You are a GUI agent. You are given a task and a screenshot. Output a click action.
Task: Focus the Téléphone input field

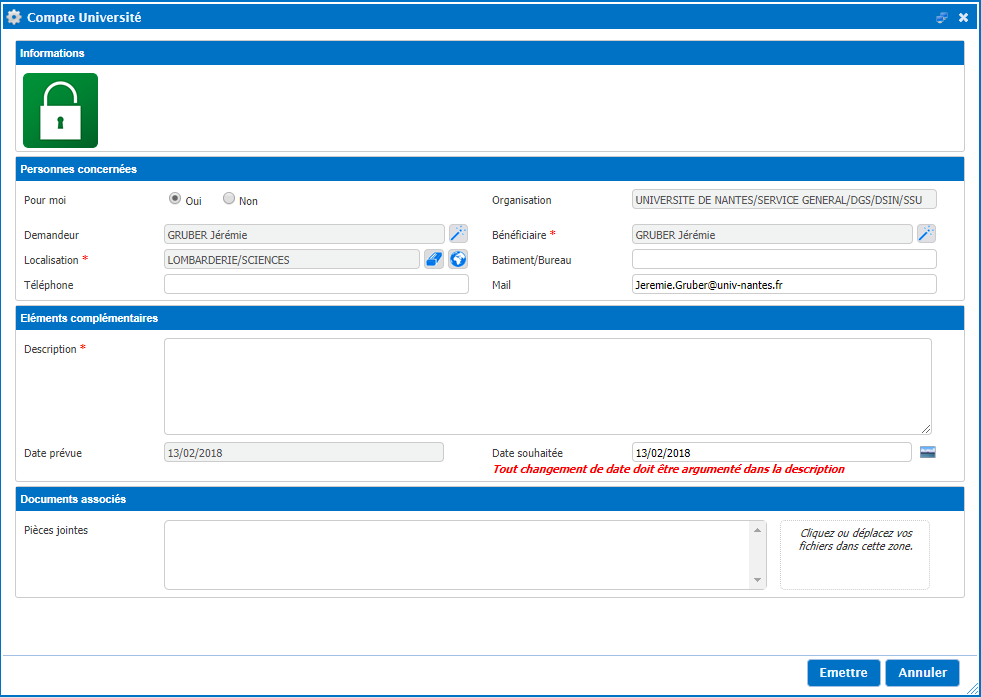(316, 284)
